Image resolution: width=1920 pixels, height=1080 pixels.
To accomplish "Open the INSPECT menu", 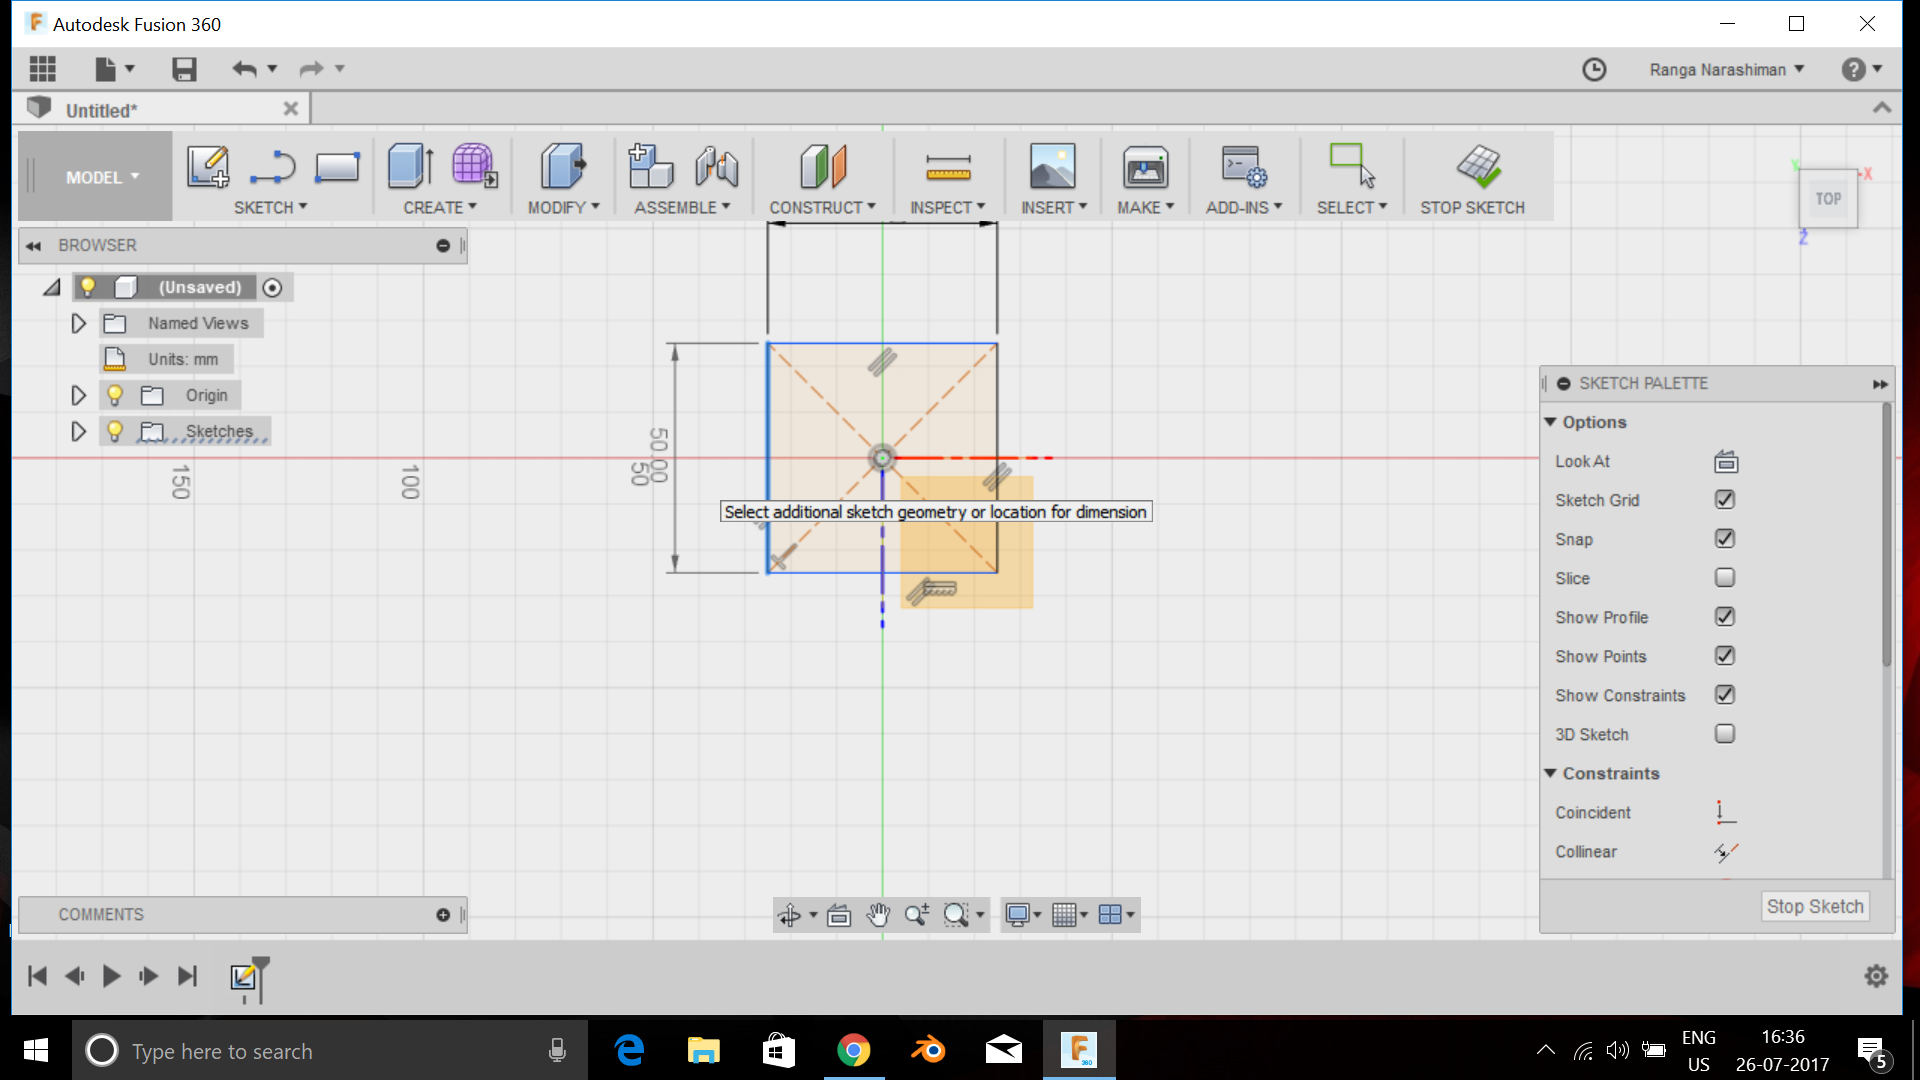I will pyautogui.click(x=947, y=207).
